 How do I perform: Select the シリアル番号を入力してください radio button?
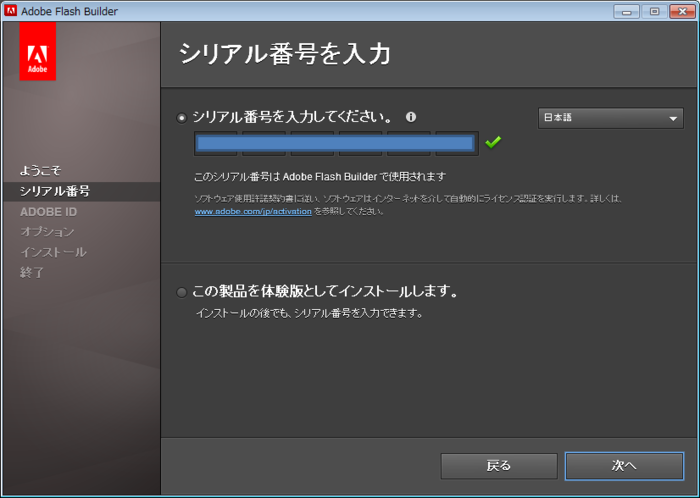coord(181,118)
